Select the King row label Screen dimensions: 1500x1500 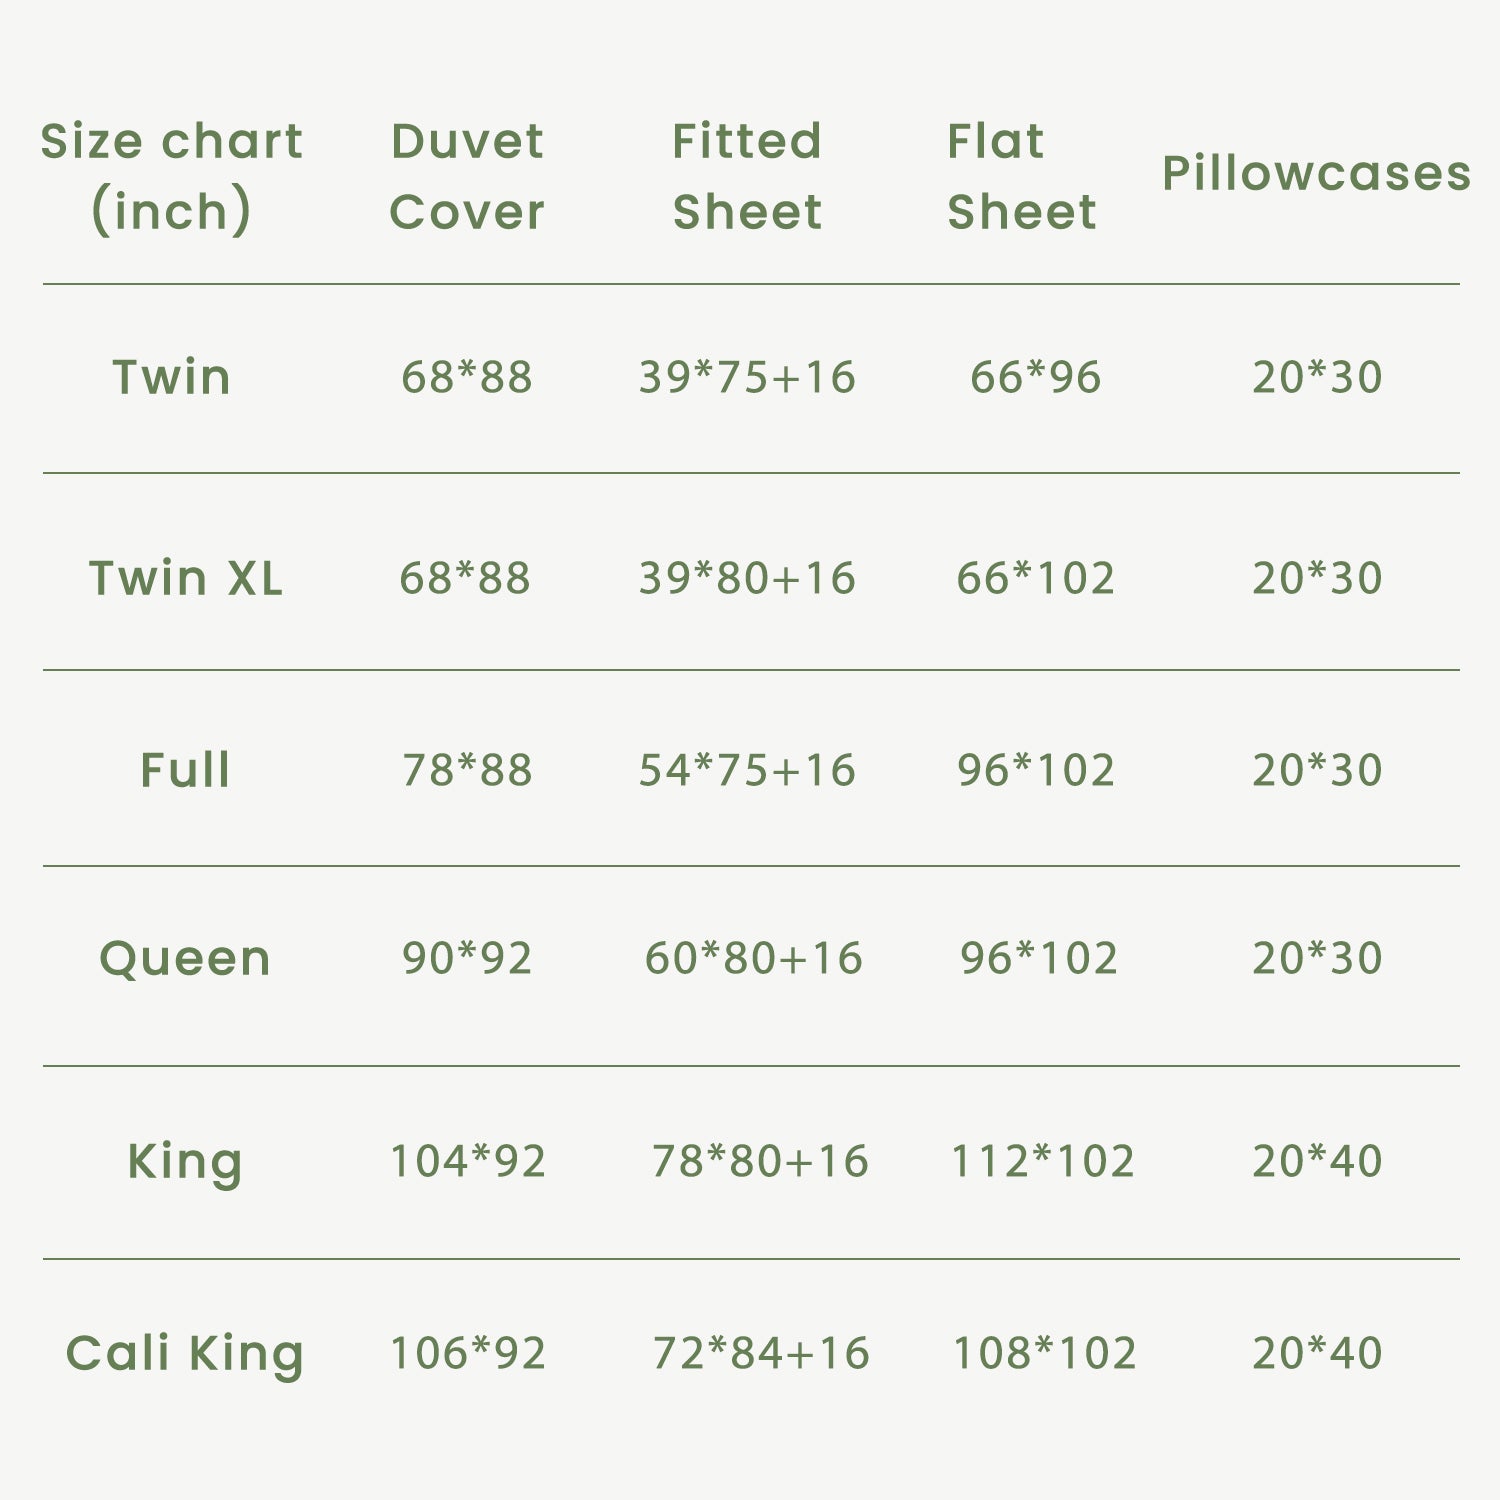tap(185, 1161)
